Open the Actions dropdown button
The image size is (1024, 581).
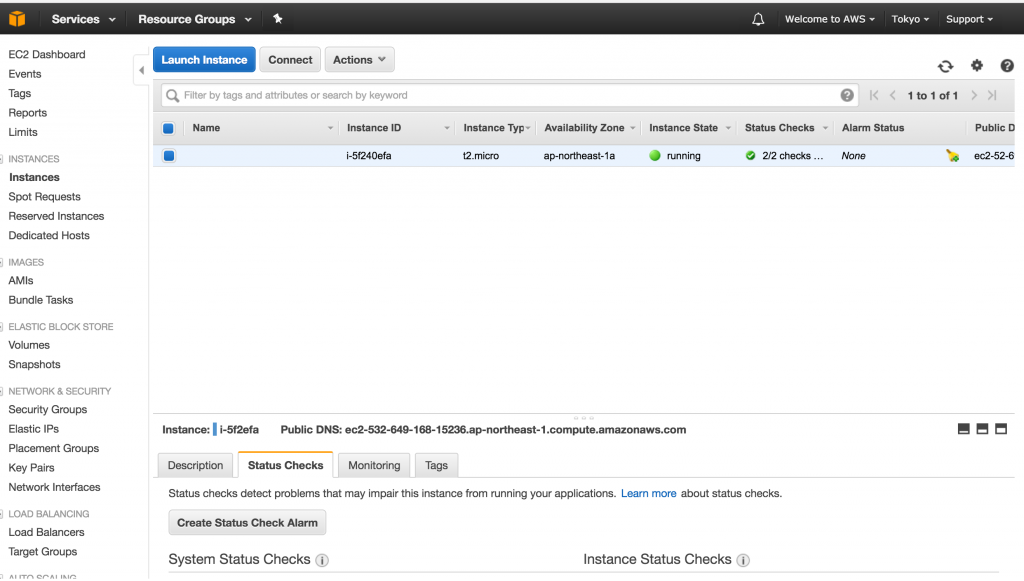pos(359,59)
